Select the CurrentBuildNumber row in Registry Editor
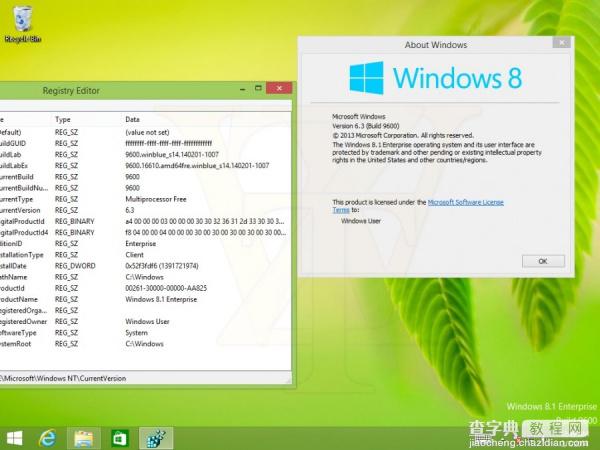This screenshot has height=450, width=600. point(145,188)
